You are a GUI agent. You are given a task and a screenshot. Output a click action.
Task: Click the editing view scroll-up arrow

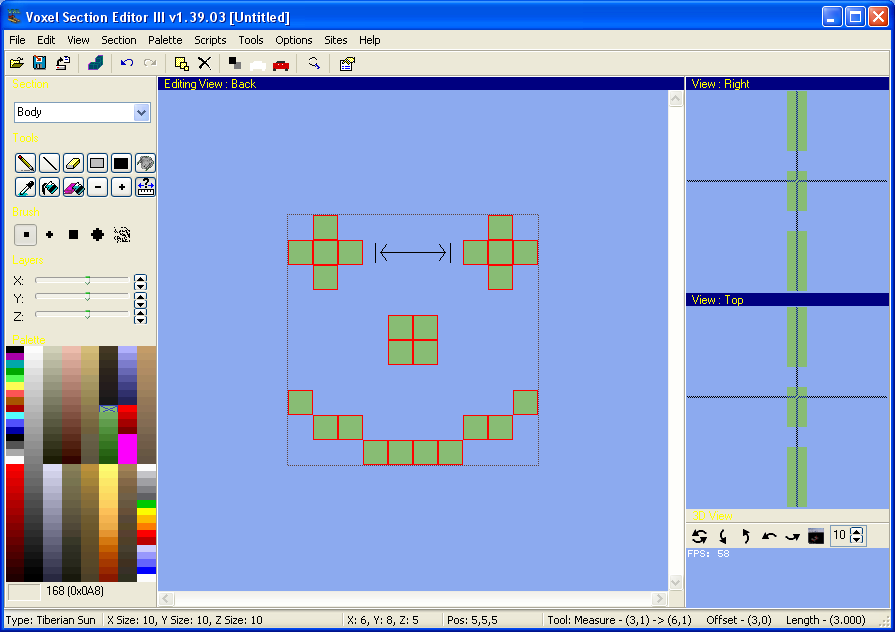click(676, 99)
